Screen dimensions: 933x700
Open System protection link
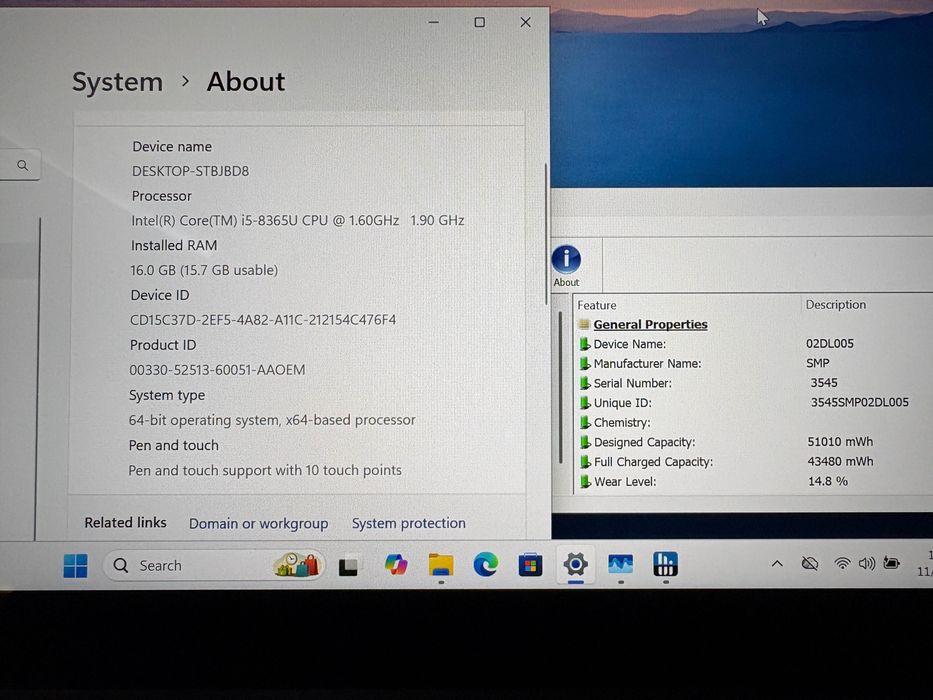click(408, 523)
